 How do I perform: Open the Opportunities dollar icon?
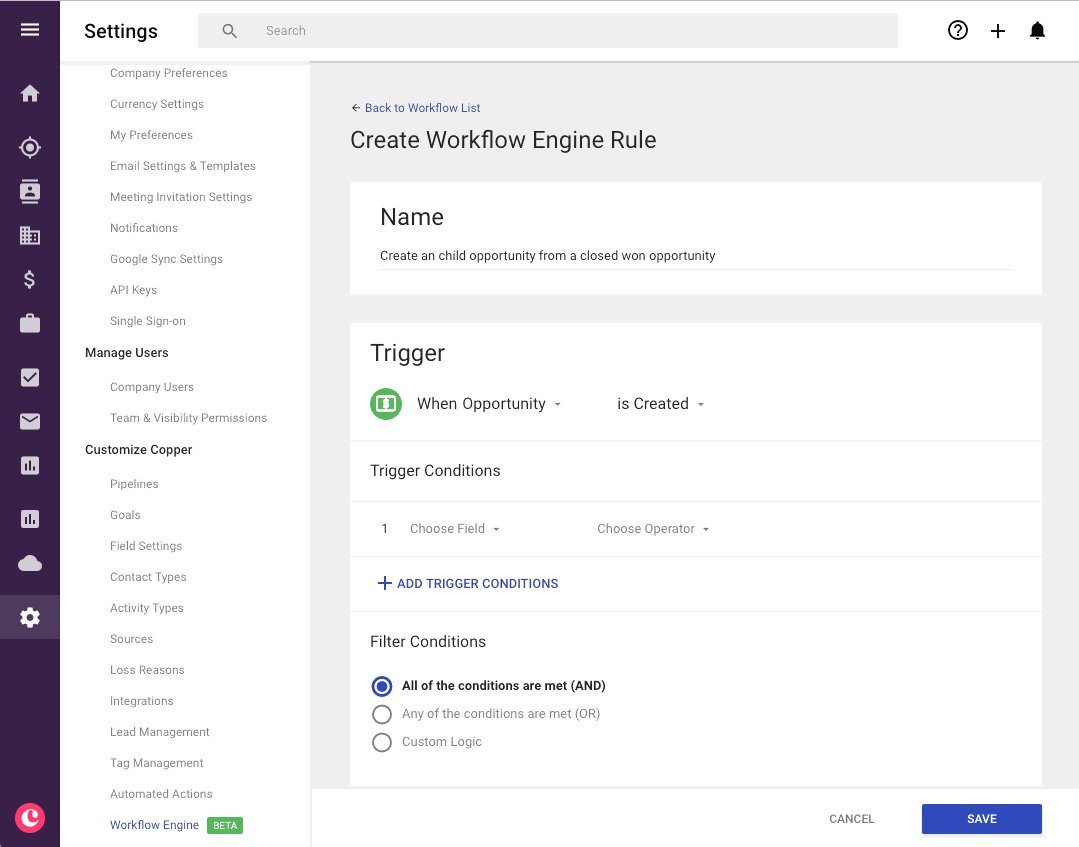[30, 279]
